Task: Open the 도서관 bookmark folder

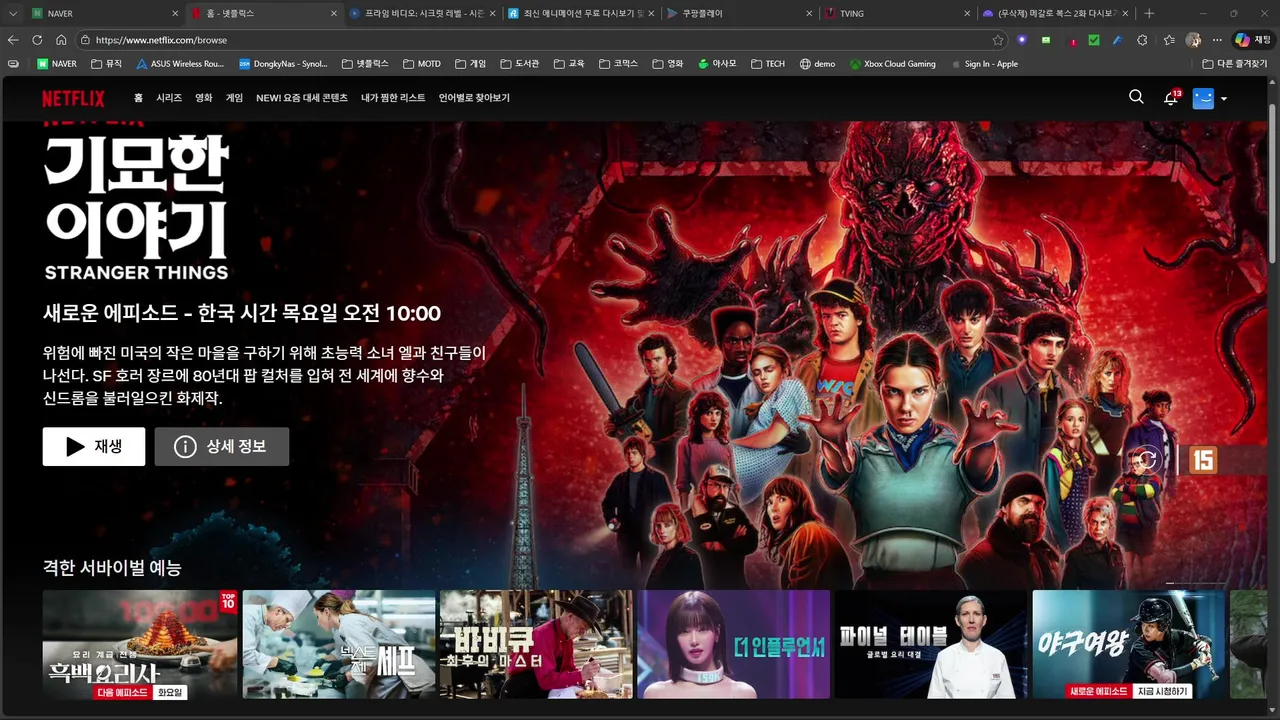Action: 520,64
